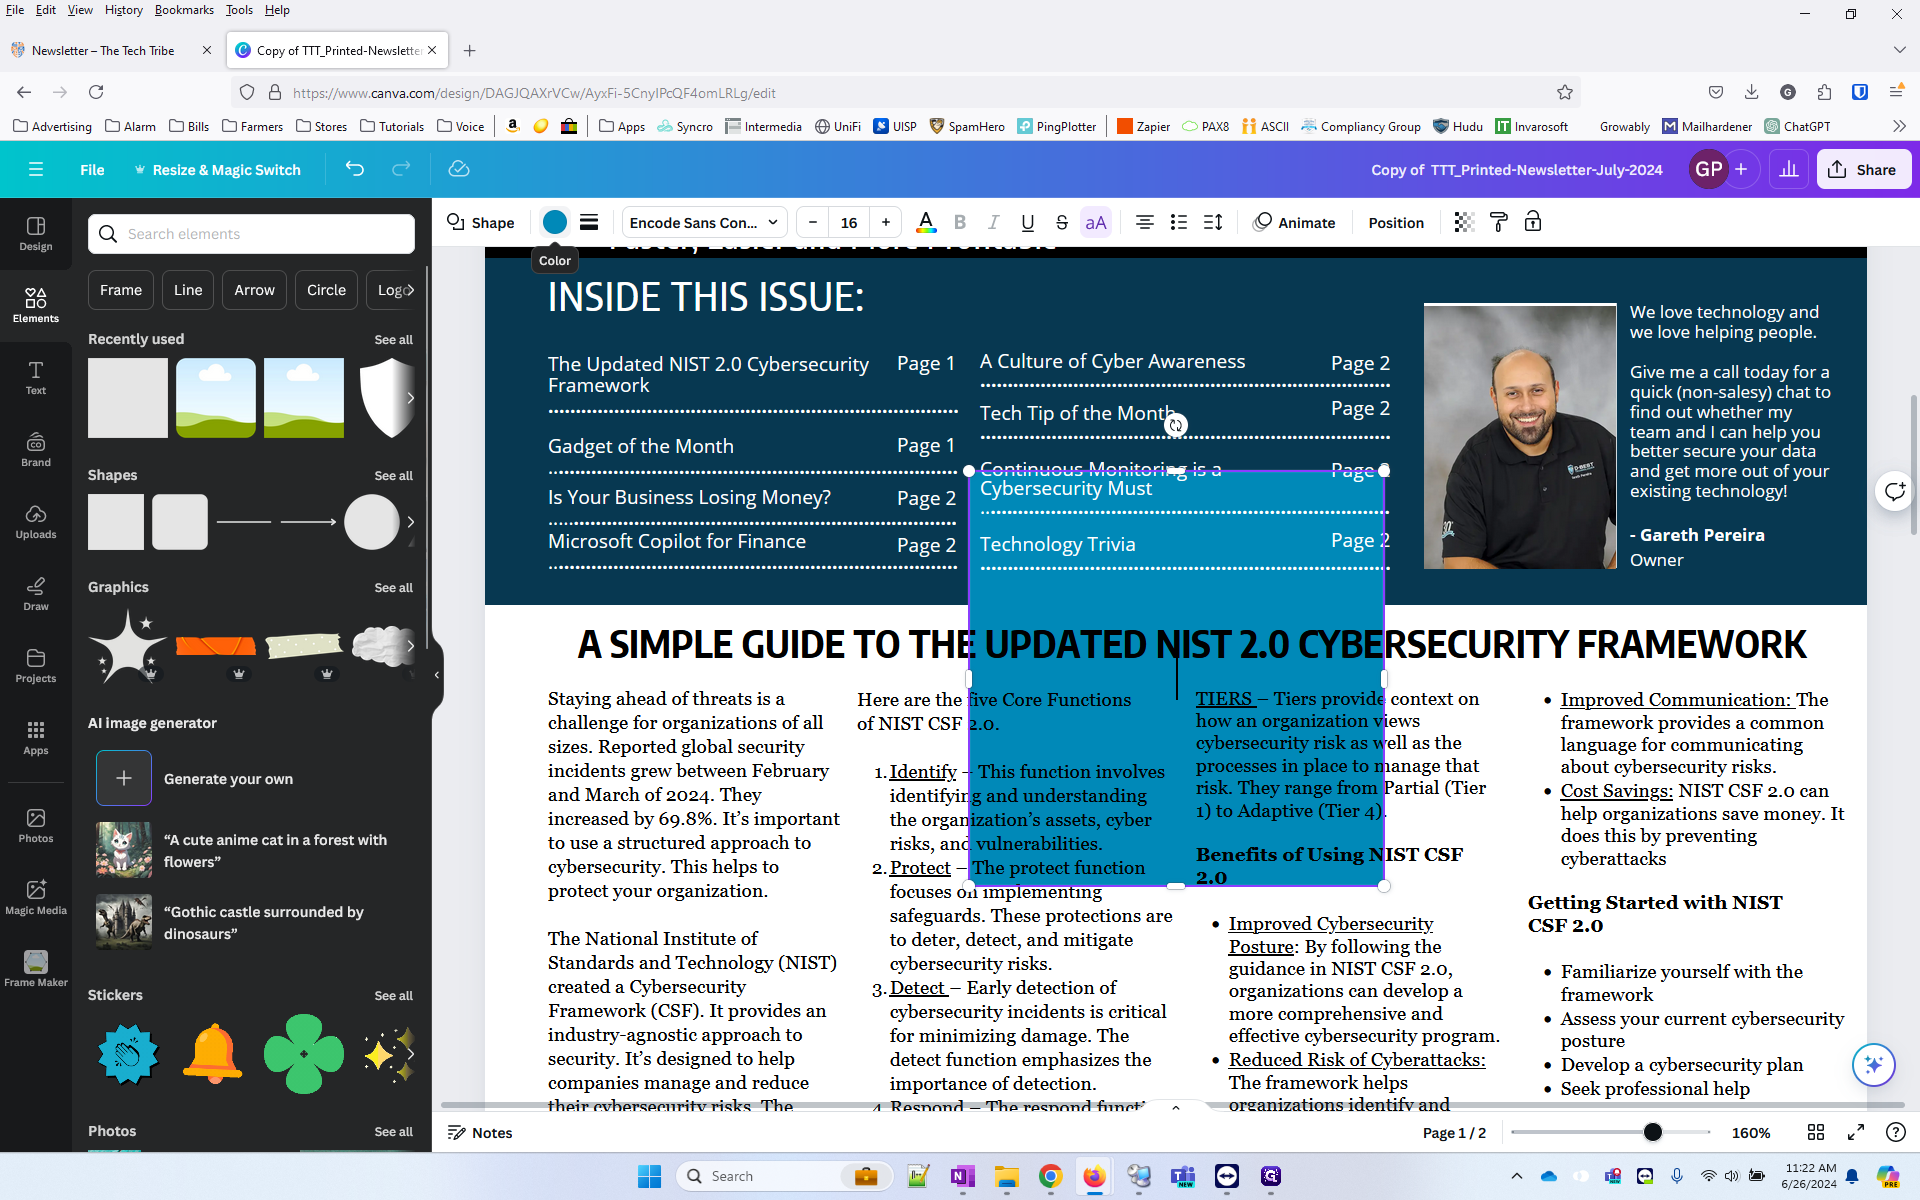Image resolution: width=1920 pixels, height=1200 pixels.
Task: Open grid view of pages
Action: (x=1816, y=1132)
